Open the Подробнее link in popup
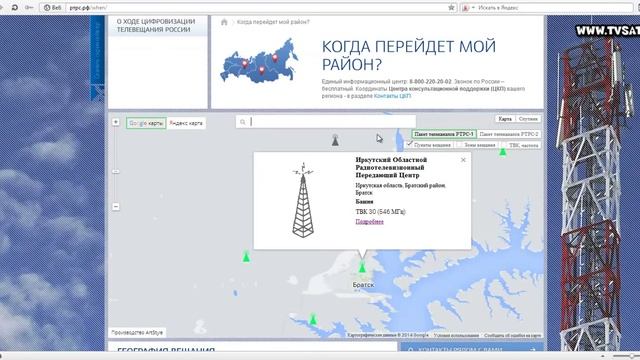640x360 pixels. pos(369,222)
